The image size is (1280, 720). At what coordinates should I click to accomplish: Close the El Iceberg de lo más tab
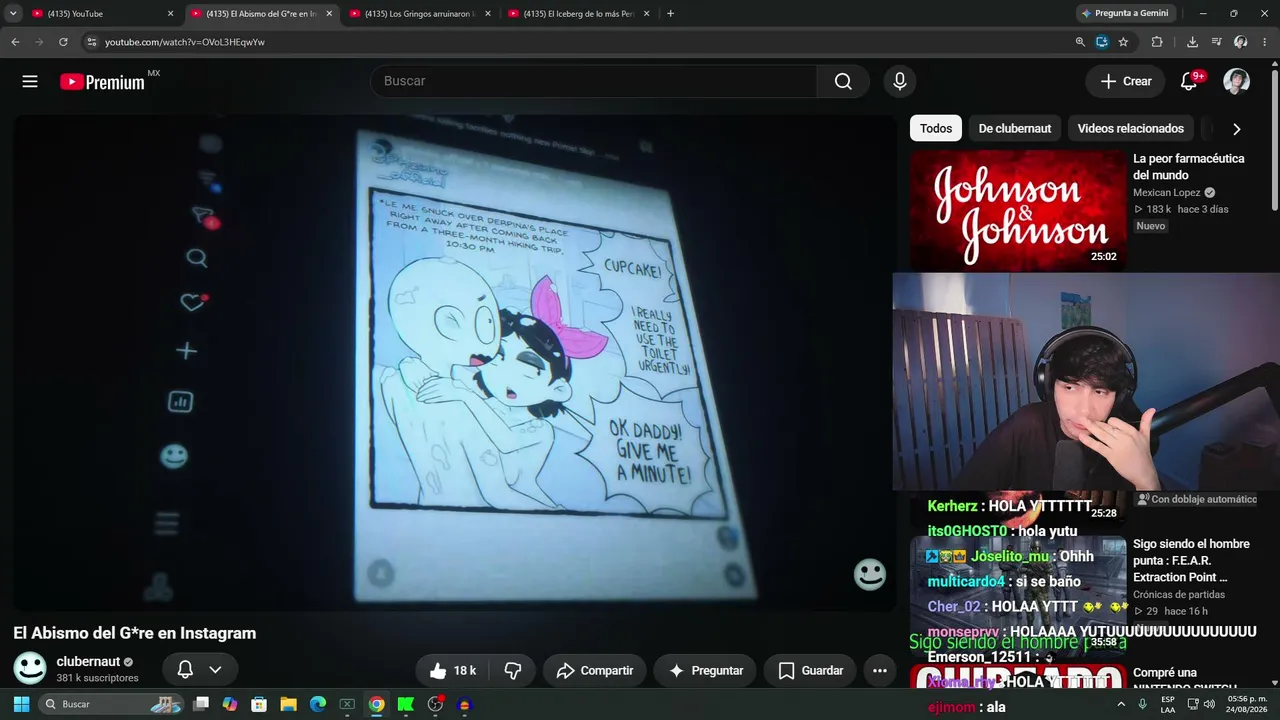[x=646, y=14]
